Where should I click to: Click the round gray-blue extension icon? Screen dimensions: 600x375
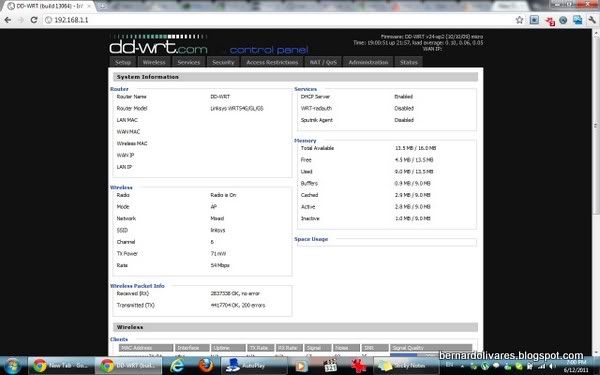563,20
